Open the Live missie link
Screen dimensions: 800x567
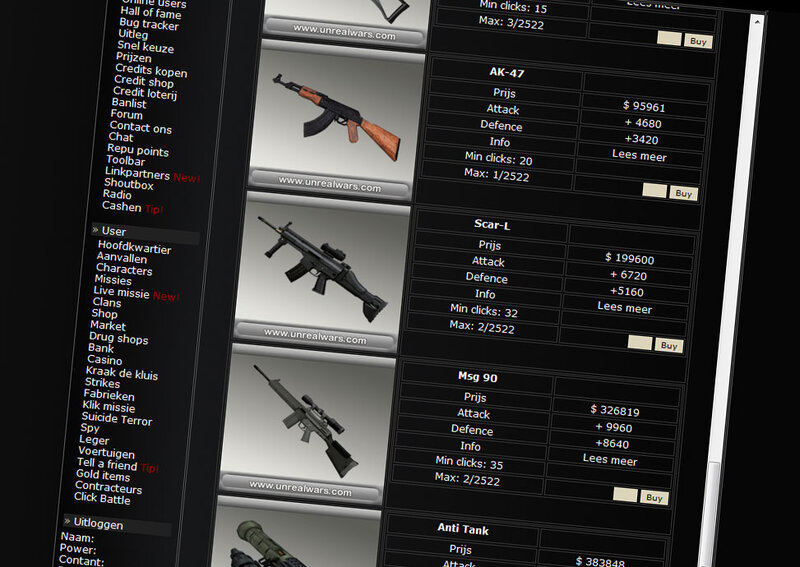click(121, 292)
